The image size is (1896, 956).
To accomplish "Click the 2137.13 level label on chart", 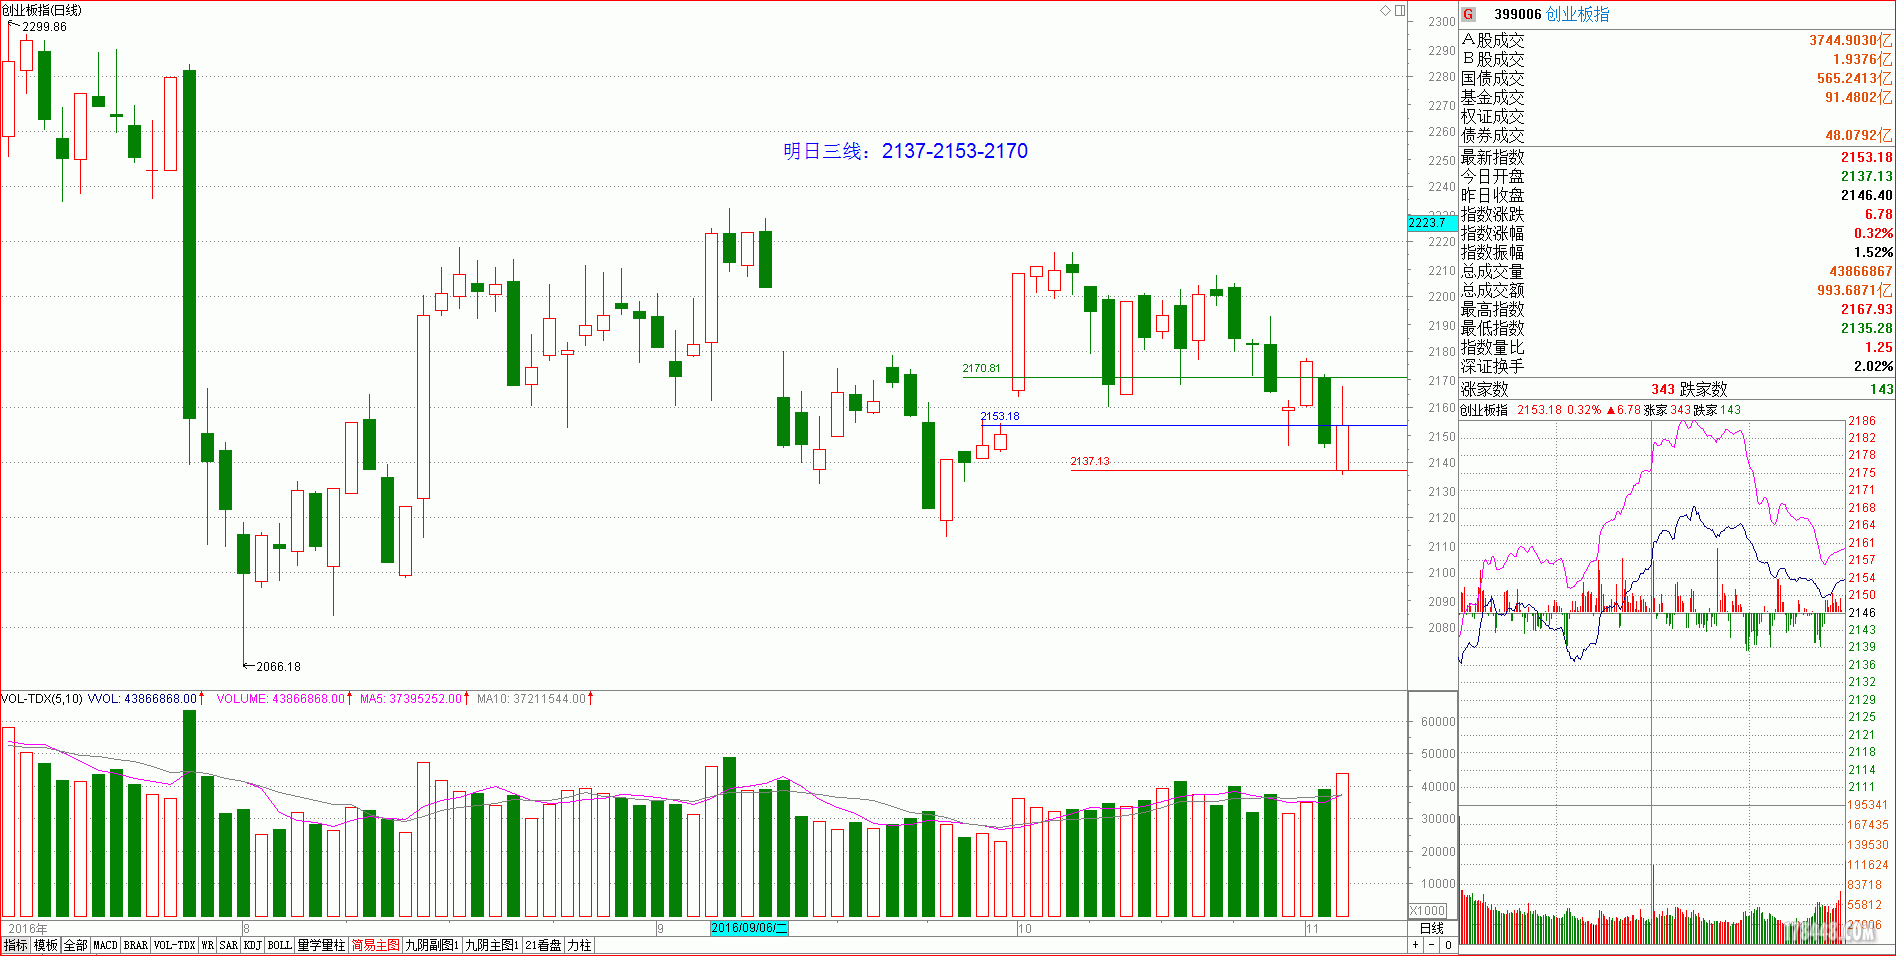I will click(x=1090, y=461).
